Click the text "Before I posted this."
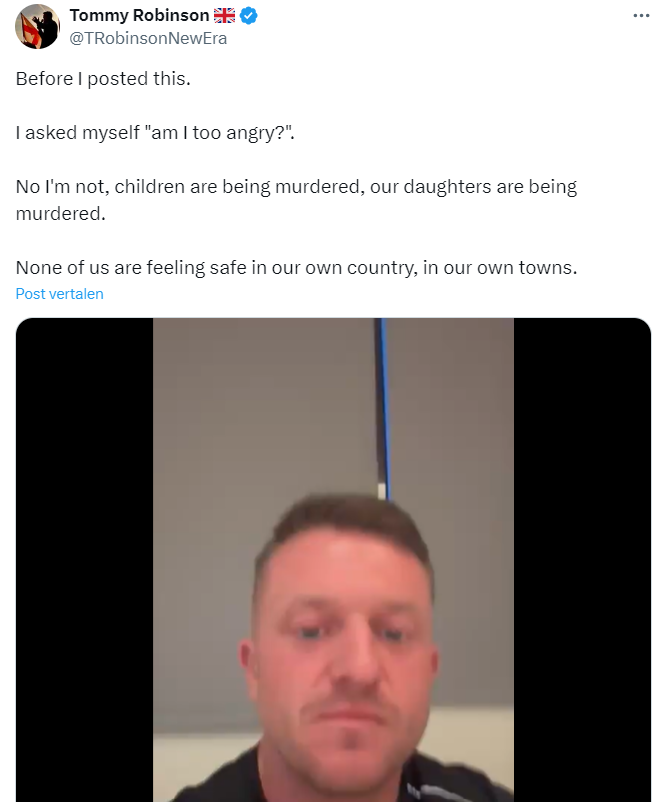The height and width of the screenshot is (802, 663). (103, 79)
